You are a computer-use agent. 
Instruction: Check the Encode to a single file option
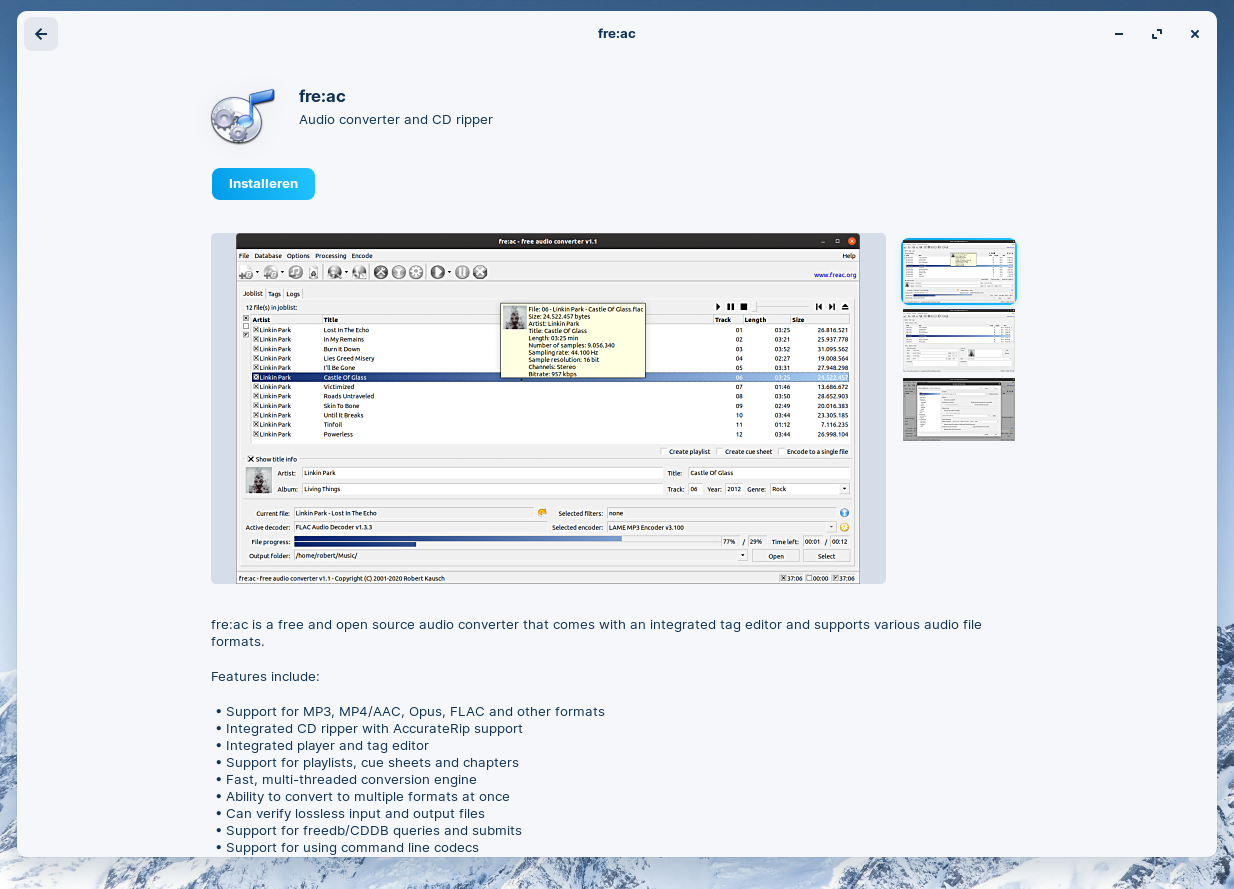click(x=782, y=452)
